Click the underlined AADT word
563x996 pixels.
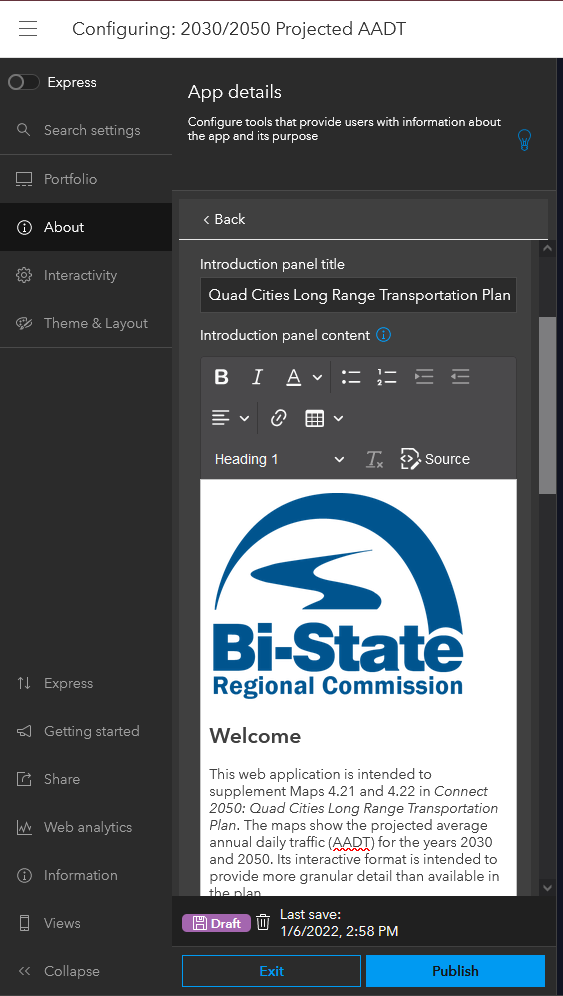point(351,843)
